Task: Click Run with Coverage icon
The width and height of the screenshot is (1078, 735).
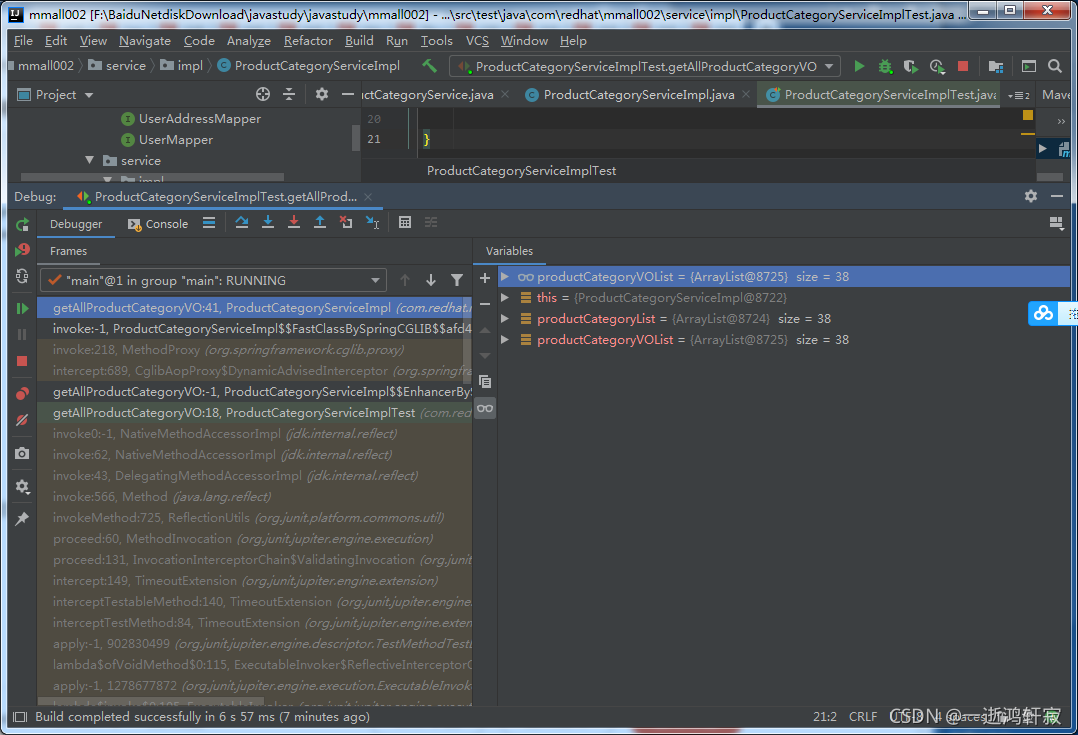Action: point(910,66)
